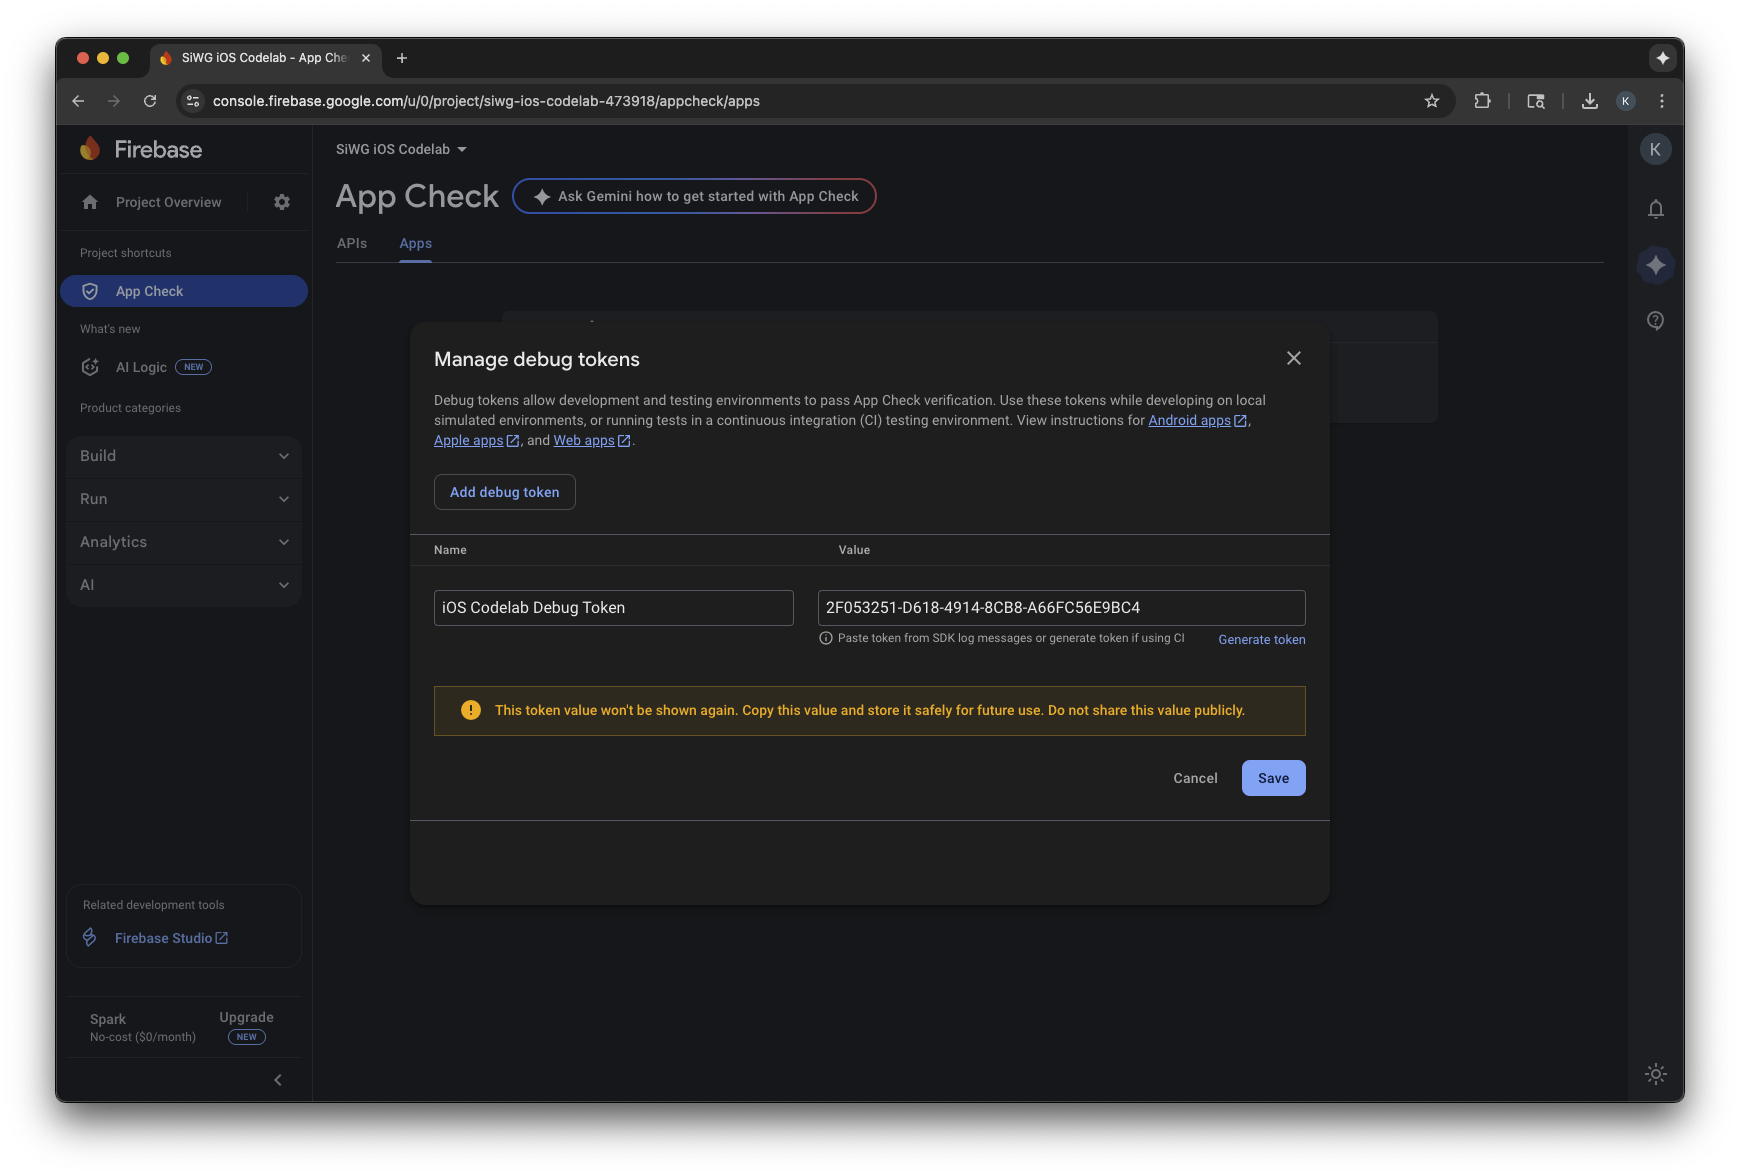This screenshot has height=1176, width=1740.
Task: Switch to the APIs tab
Action: pos(352,243)
